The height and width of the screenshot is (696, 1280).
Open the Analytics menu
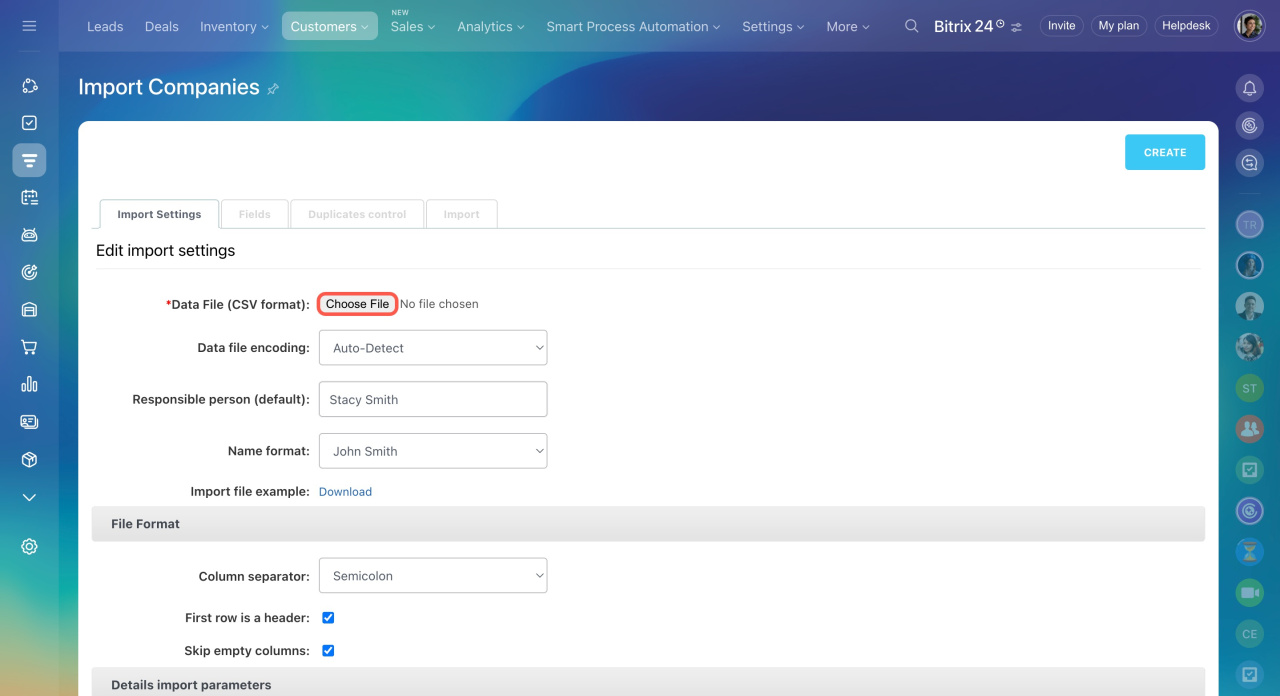pyautogui.click(x=491, y=26)
